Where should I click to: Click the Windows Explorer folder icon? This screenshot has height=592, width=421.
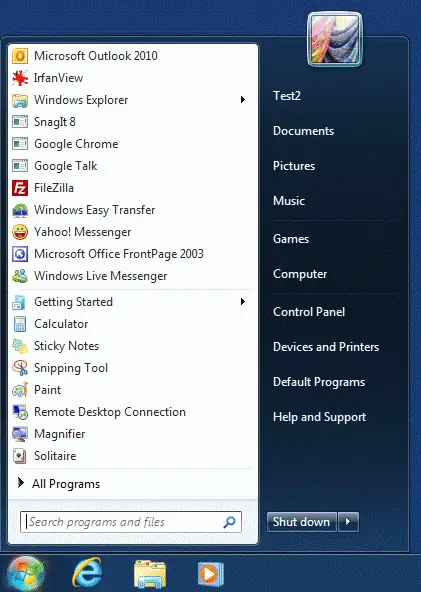20,100
